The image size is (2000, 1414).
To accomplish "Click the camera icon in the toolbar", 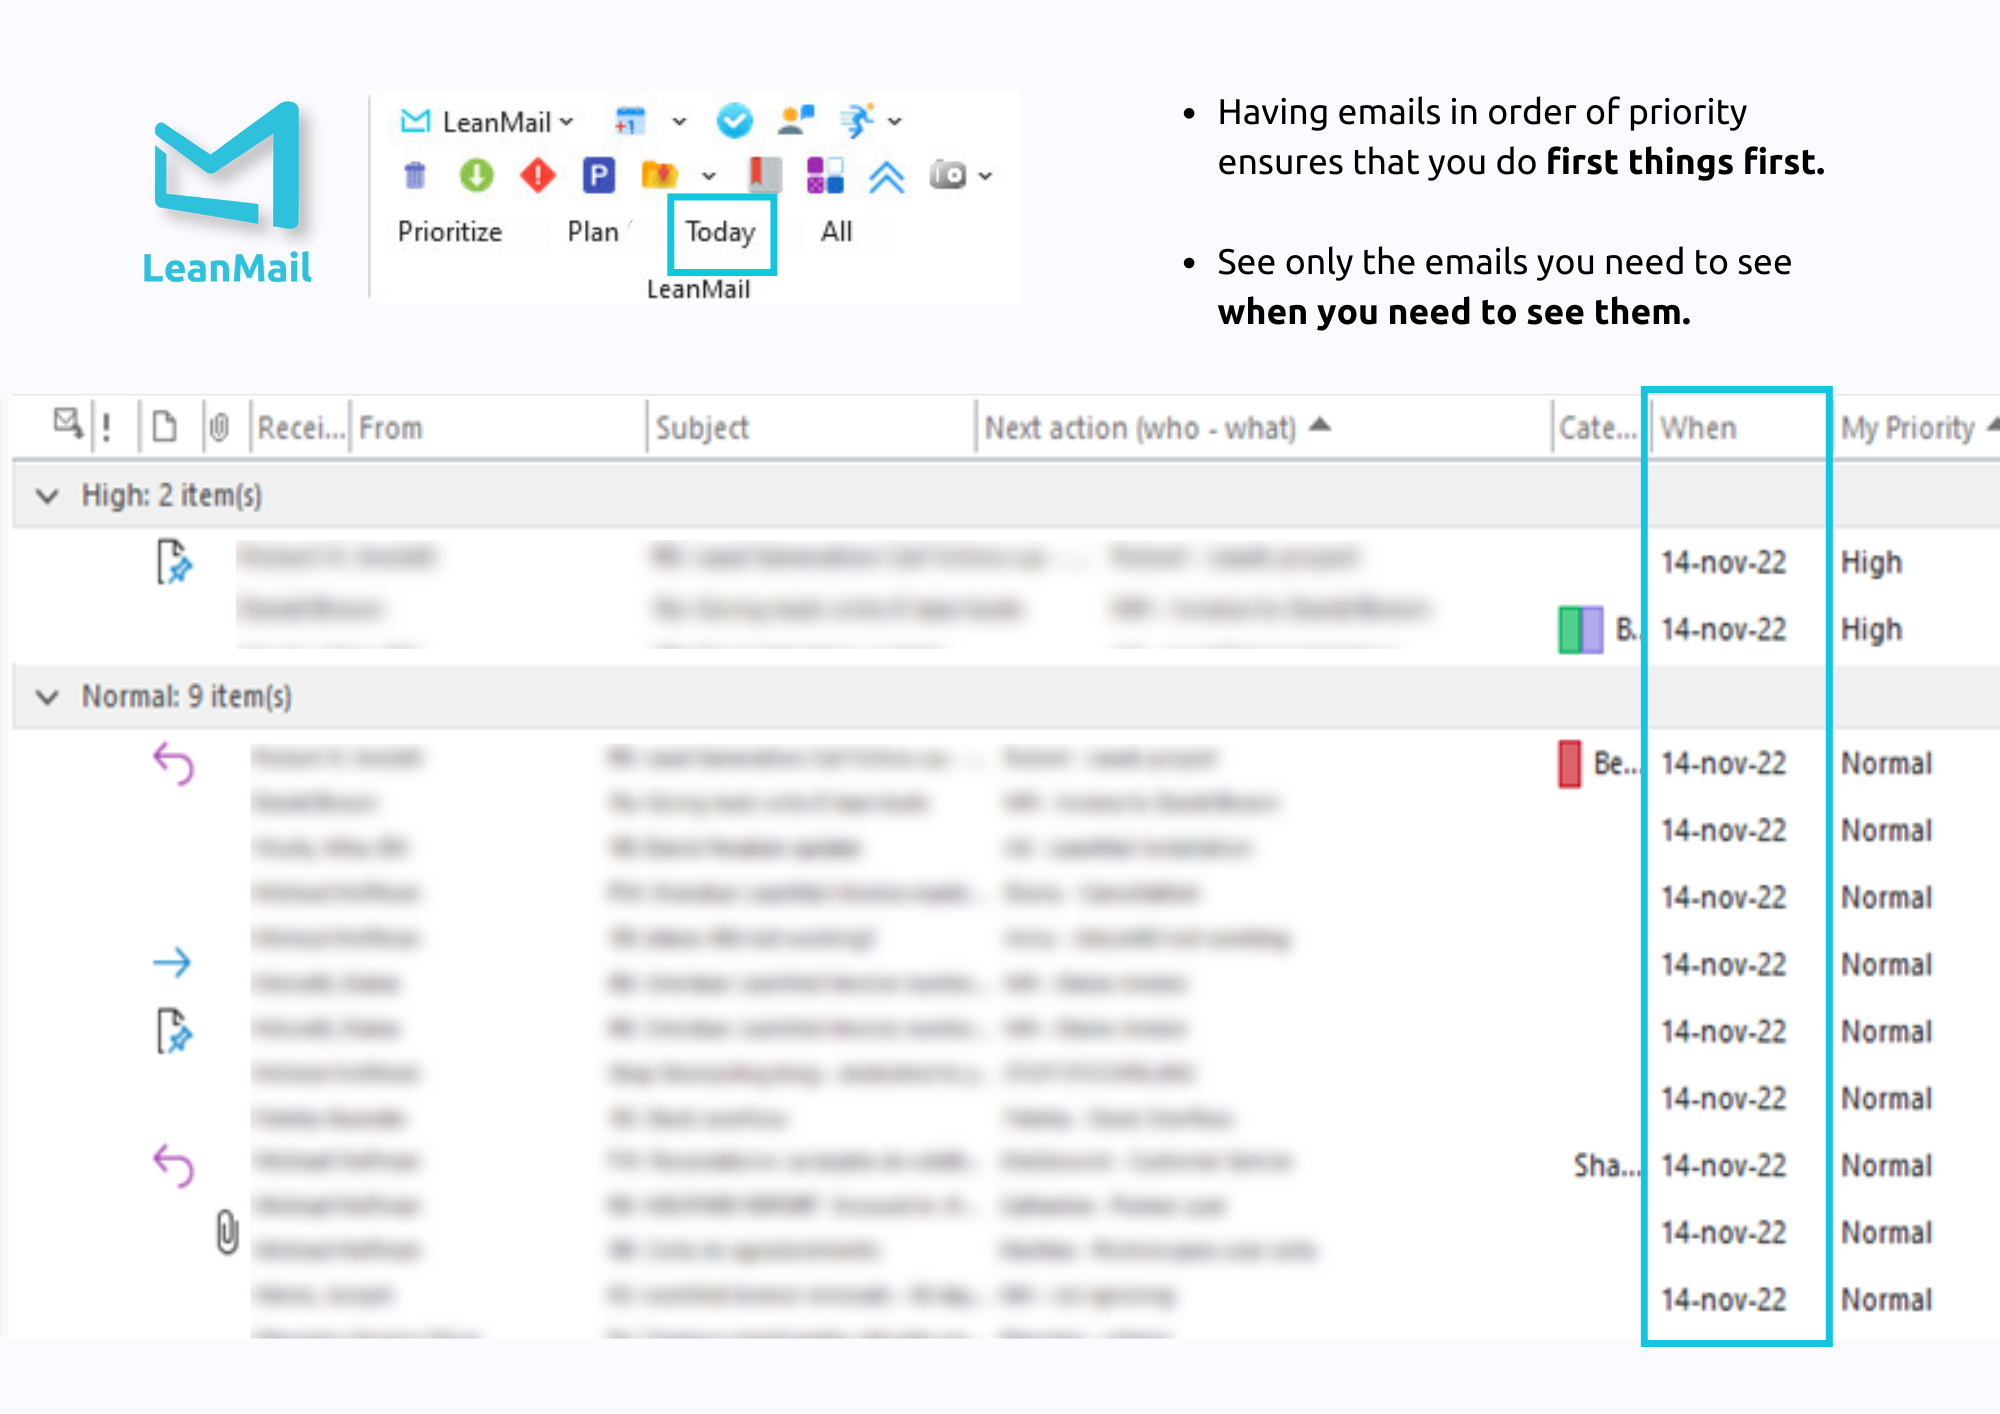I will click(x=948, y=175).
